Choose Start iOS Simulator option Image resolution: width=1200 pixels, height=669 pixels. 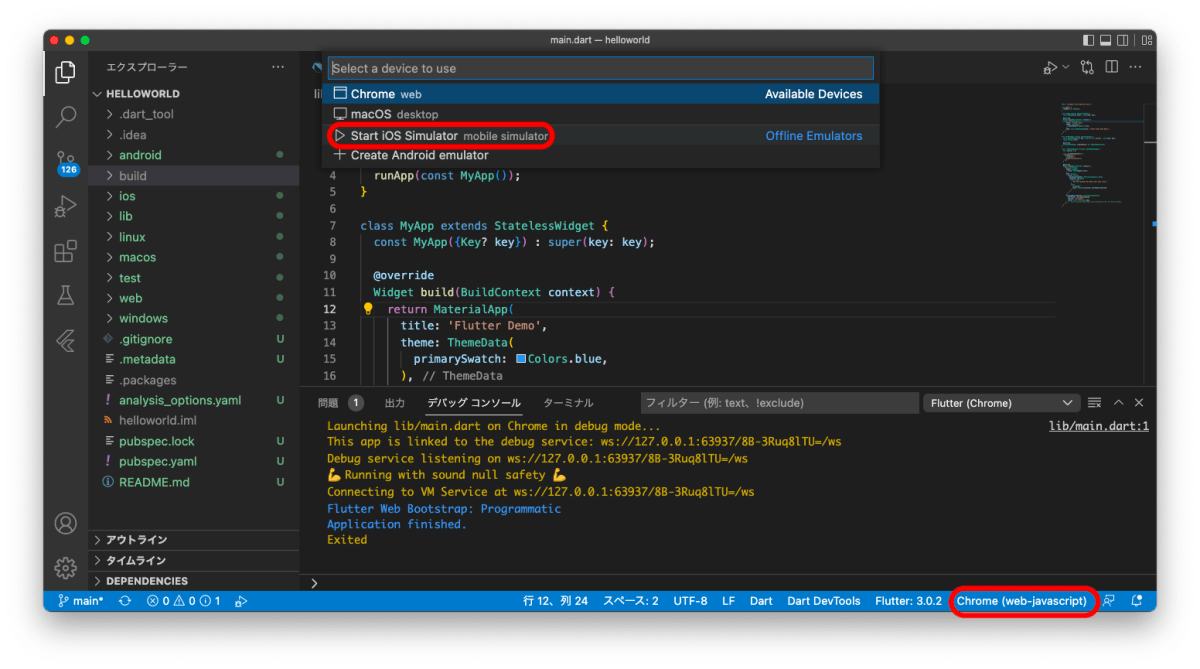click(601, 136)
